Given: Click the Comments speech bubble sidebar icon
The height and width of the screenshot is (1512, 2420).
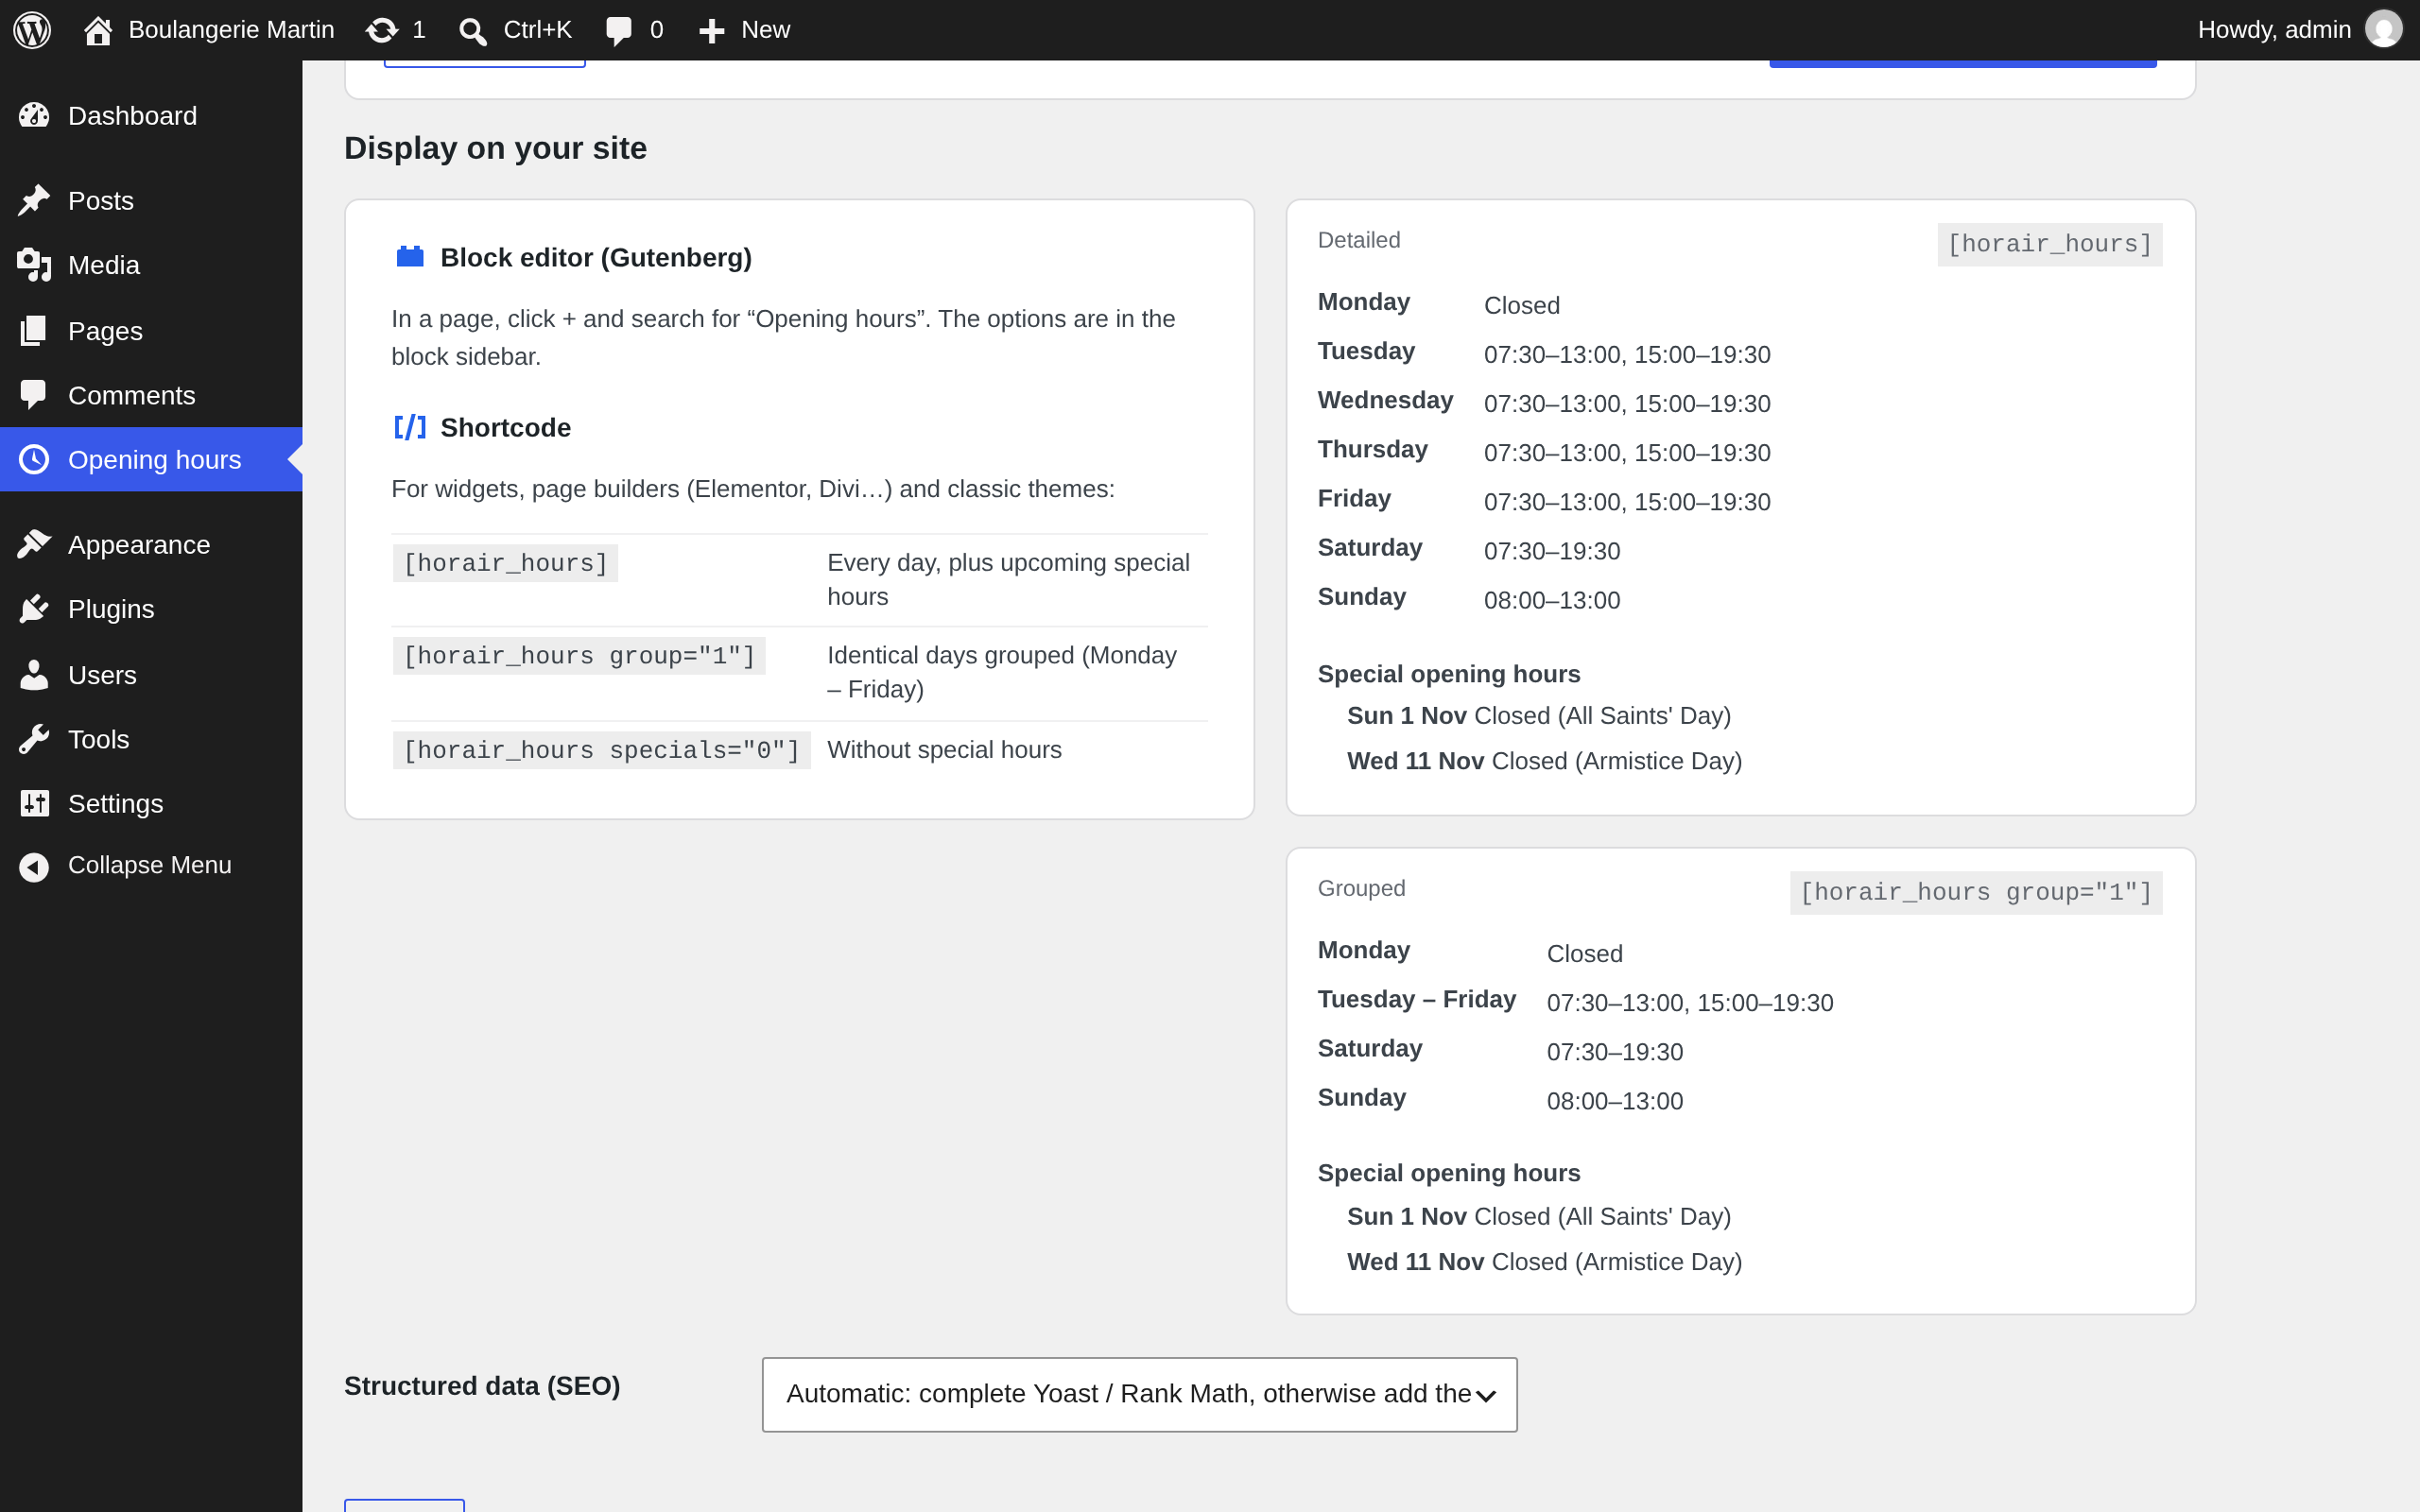Looking at the screenshot, I should coord(34,395).
